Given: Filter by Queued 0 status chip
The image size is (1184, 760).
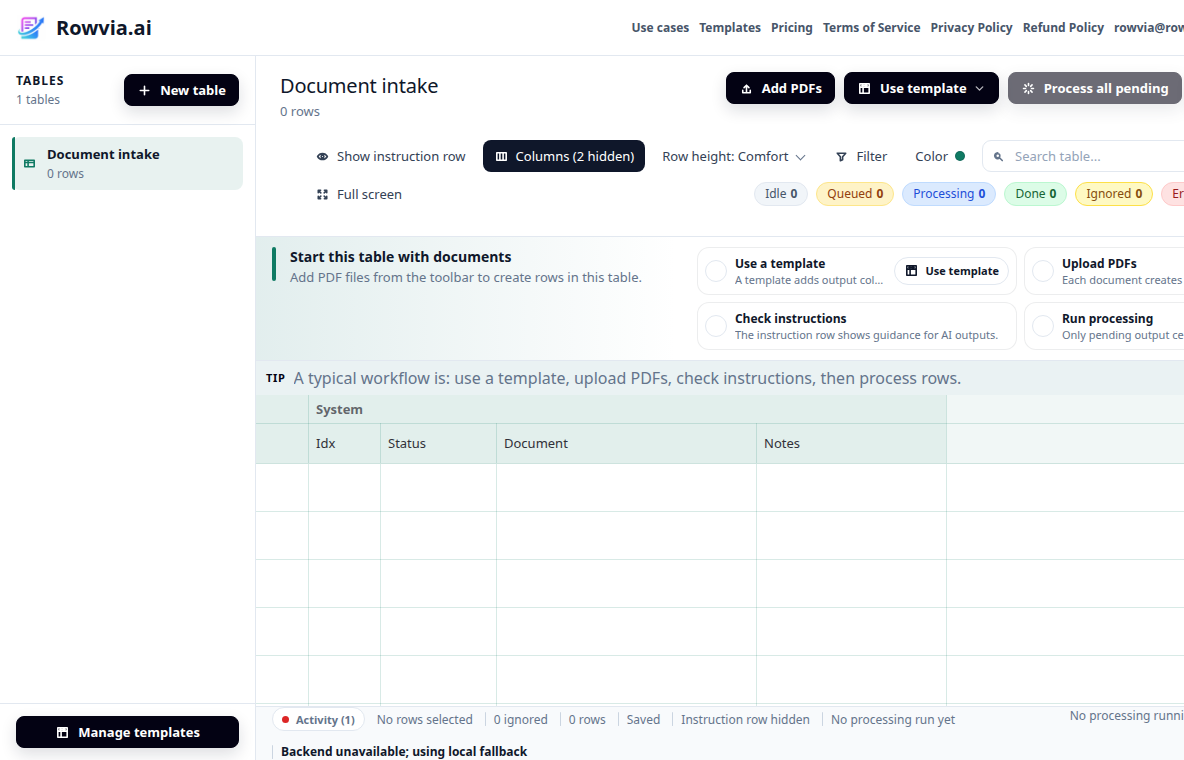Looking at the screenshot, I should click(855, 194).
